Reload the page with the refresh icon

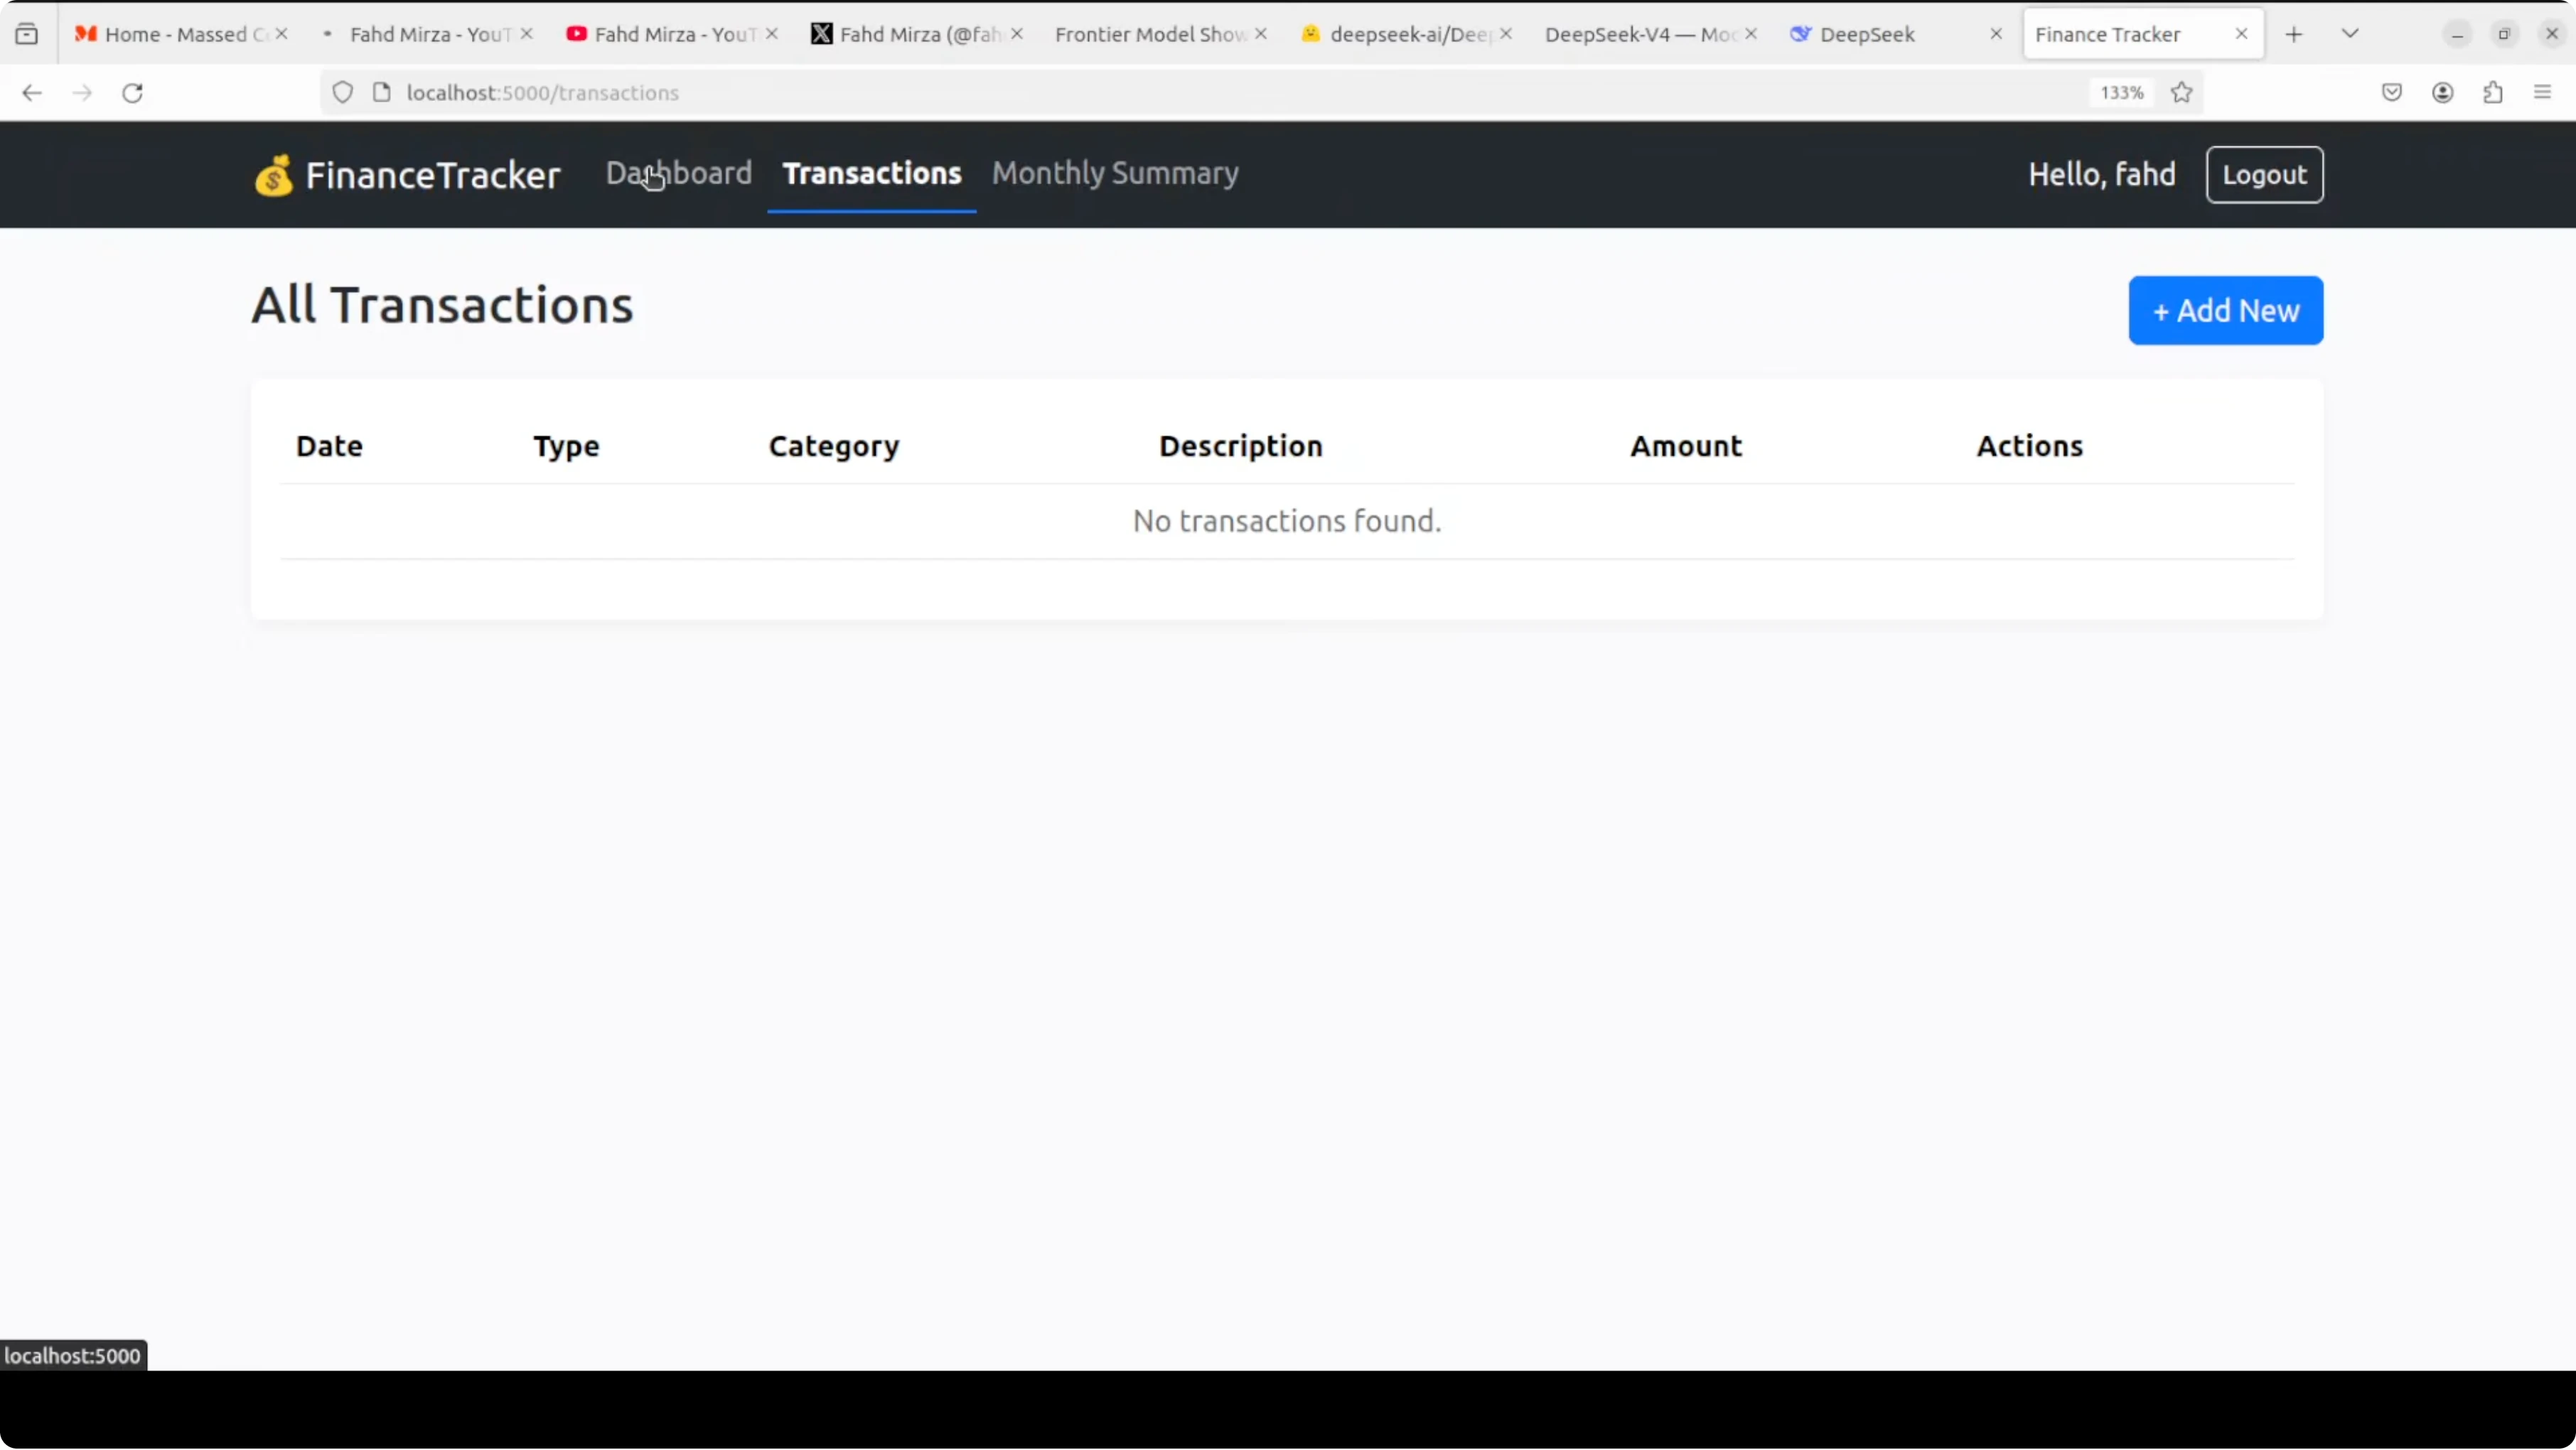132,93
